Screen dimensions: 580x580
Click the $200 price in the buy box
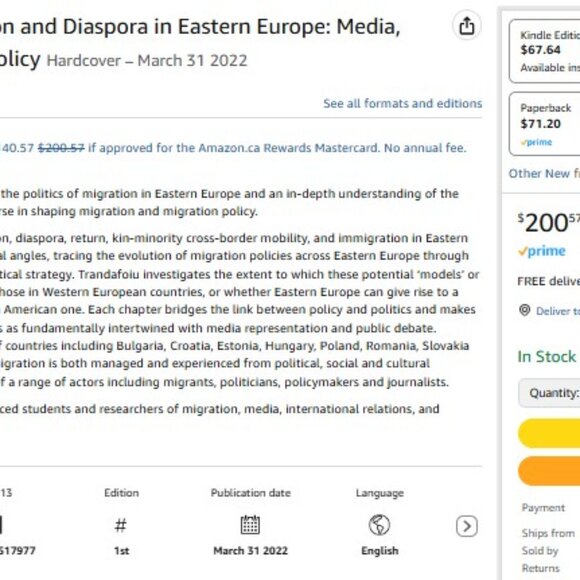click(x=549, y=223)
